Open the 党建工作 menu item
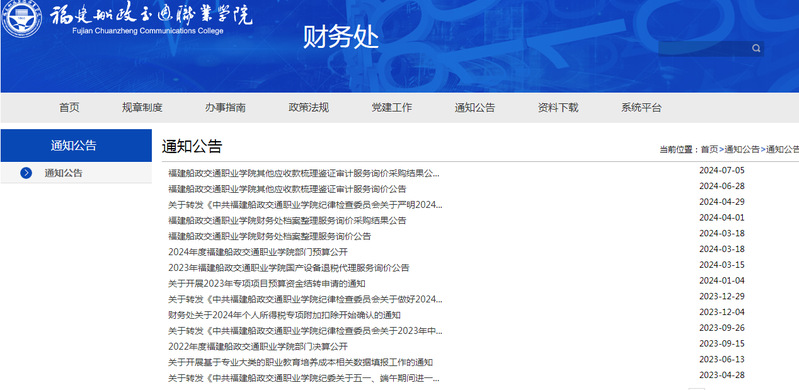 point(392,108)
